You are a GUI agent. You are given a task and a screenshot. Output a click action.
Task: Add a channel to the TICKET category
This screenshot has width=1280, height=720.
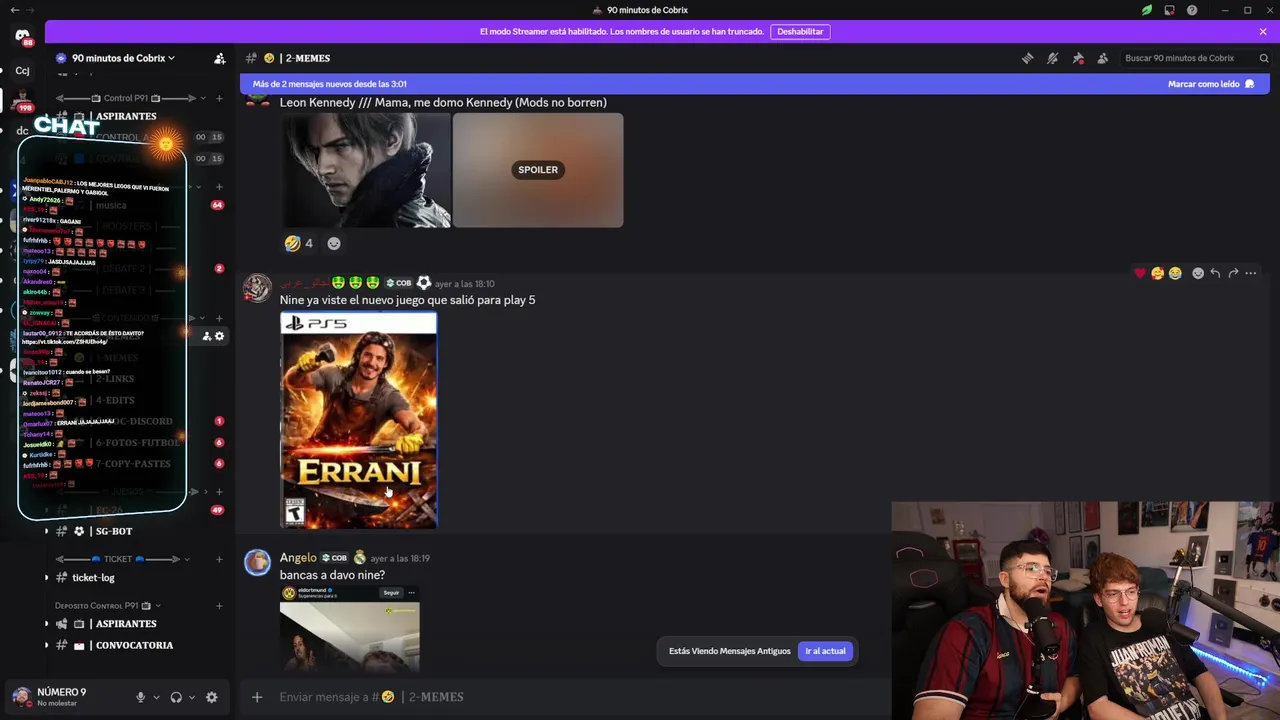(219, 559)
